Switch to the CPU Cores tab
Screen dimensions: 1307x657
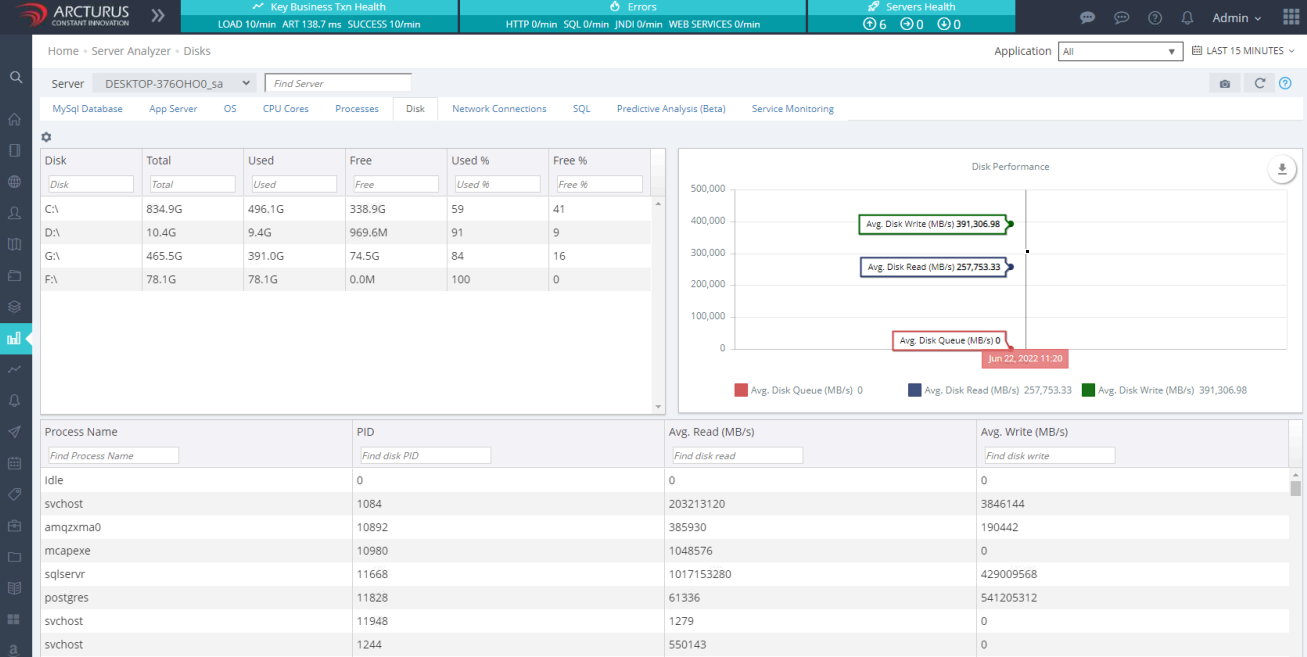click(286, 109)
